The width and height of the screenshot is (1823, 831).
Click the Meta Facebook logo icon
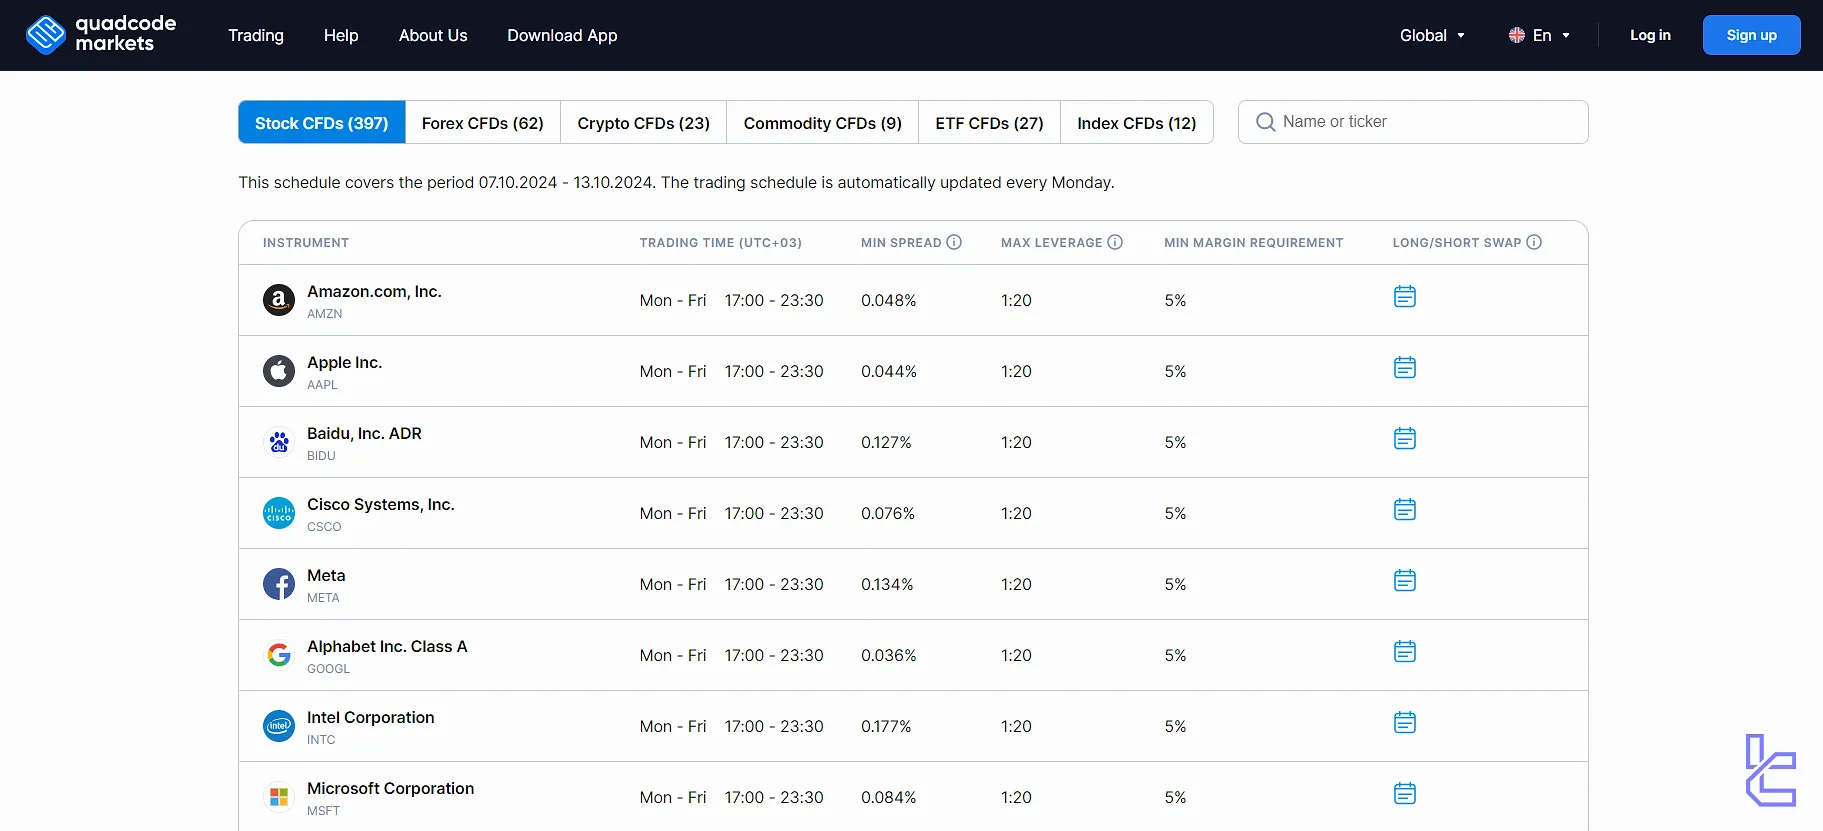coord(279,584)
